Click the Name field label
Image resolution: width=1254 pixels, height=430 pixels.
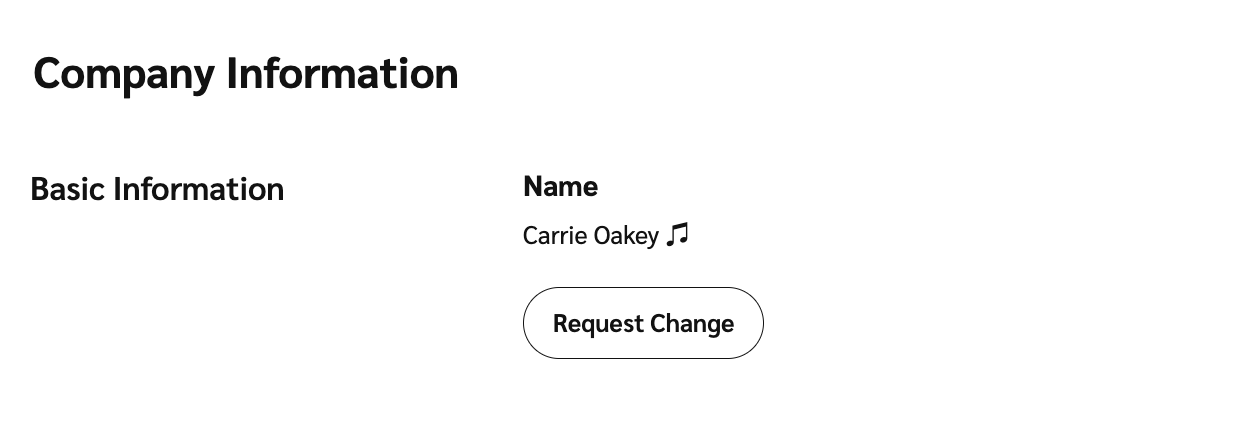click(560, 186)
